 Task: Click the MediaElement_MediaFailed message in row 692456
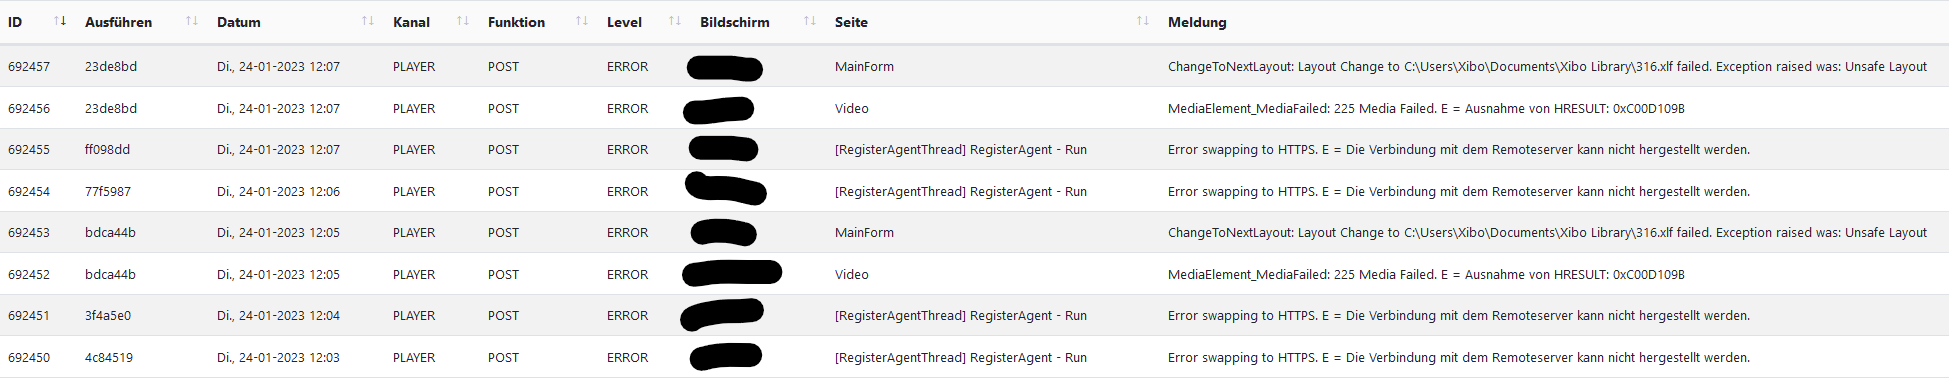point(1426,108)
